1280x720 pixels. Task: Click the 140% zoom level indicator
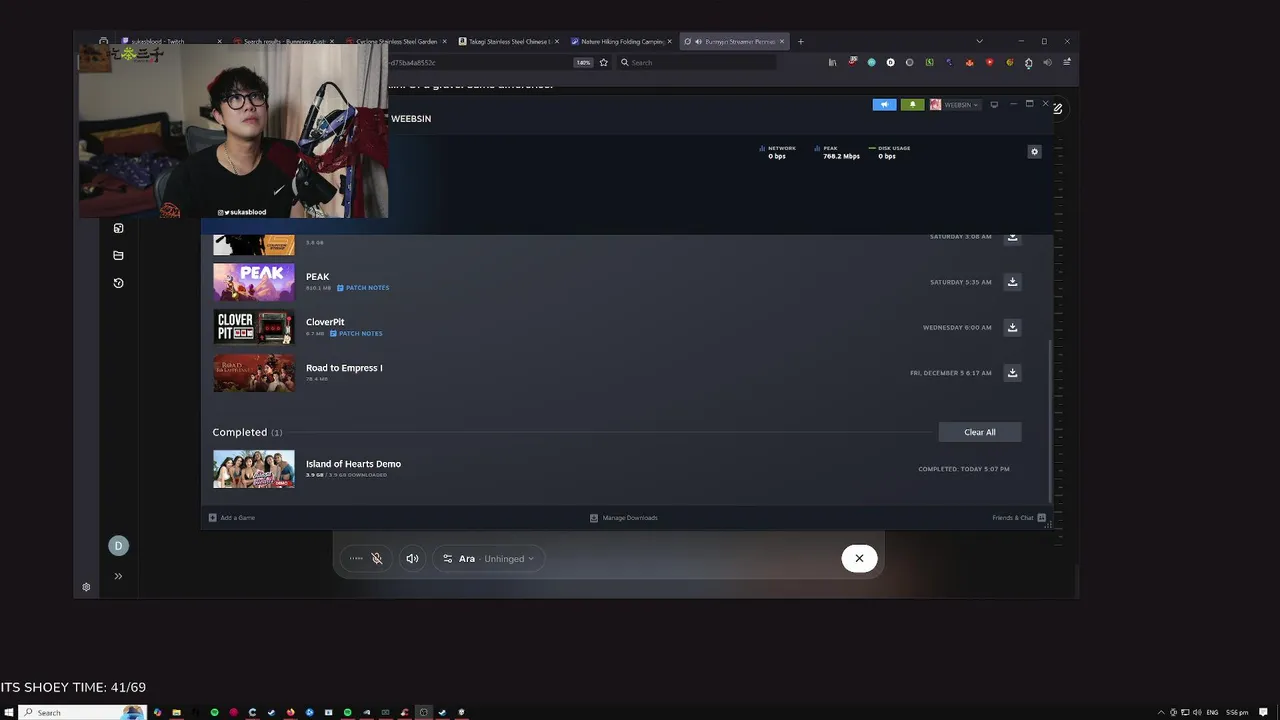583,62
